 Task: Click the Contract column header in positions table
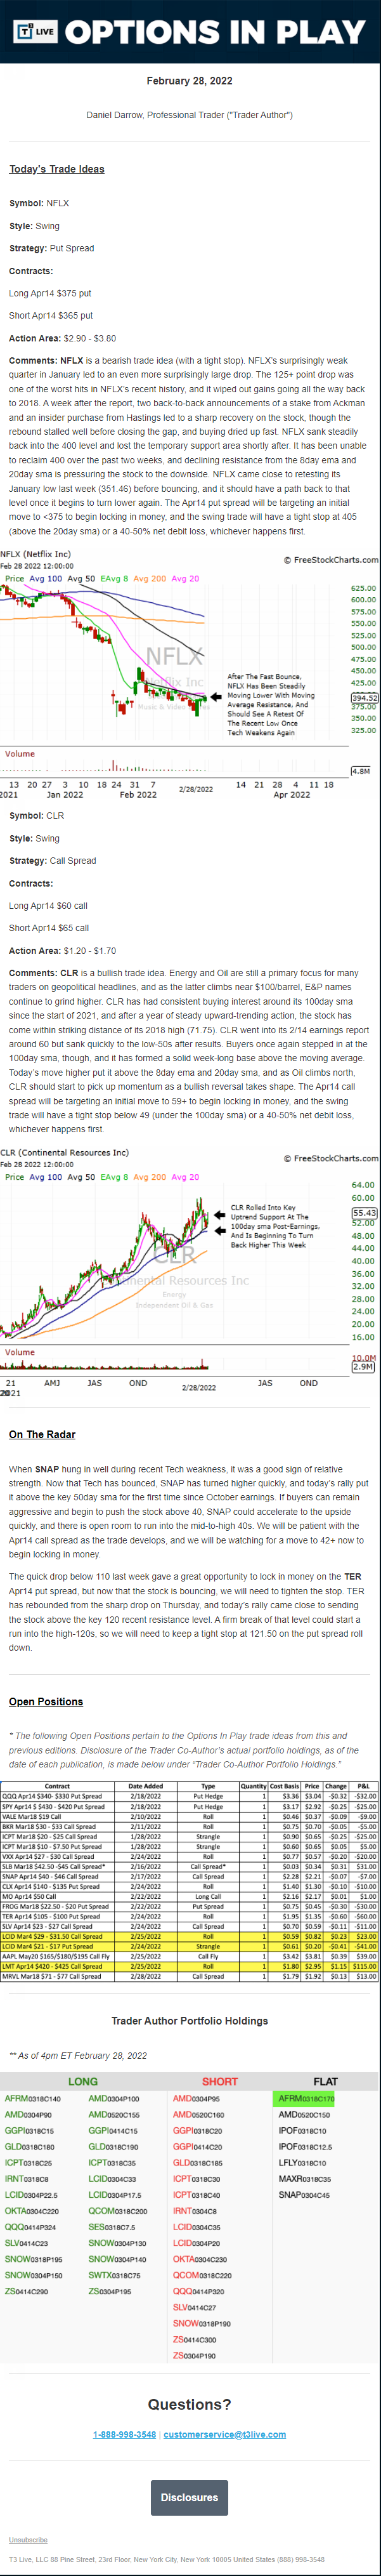tap(57, 1786)
